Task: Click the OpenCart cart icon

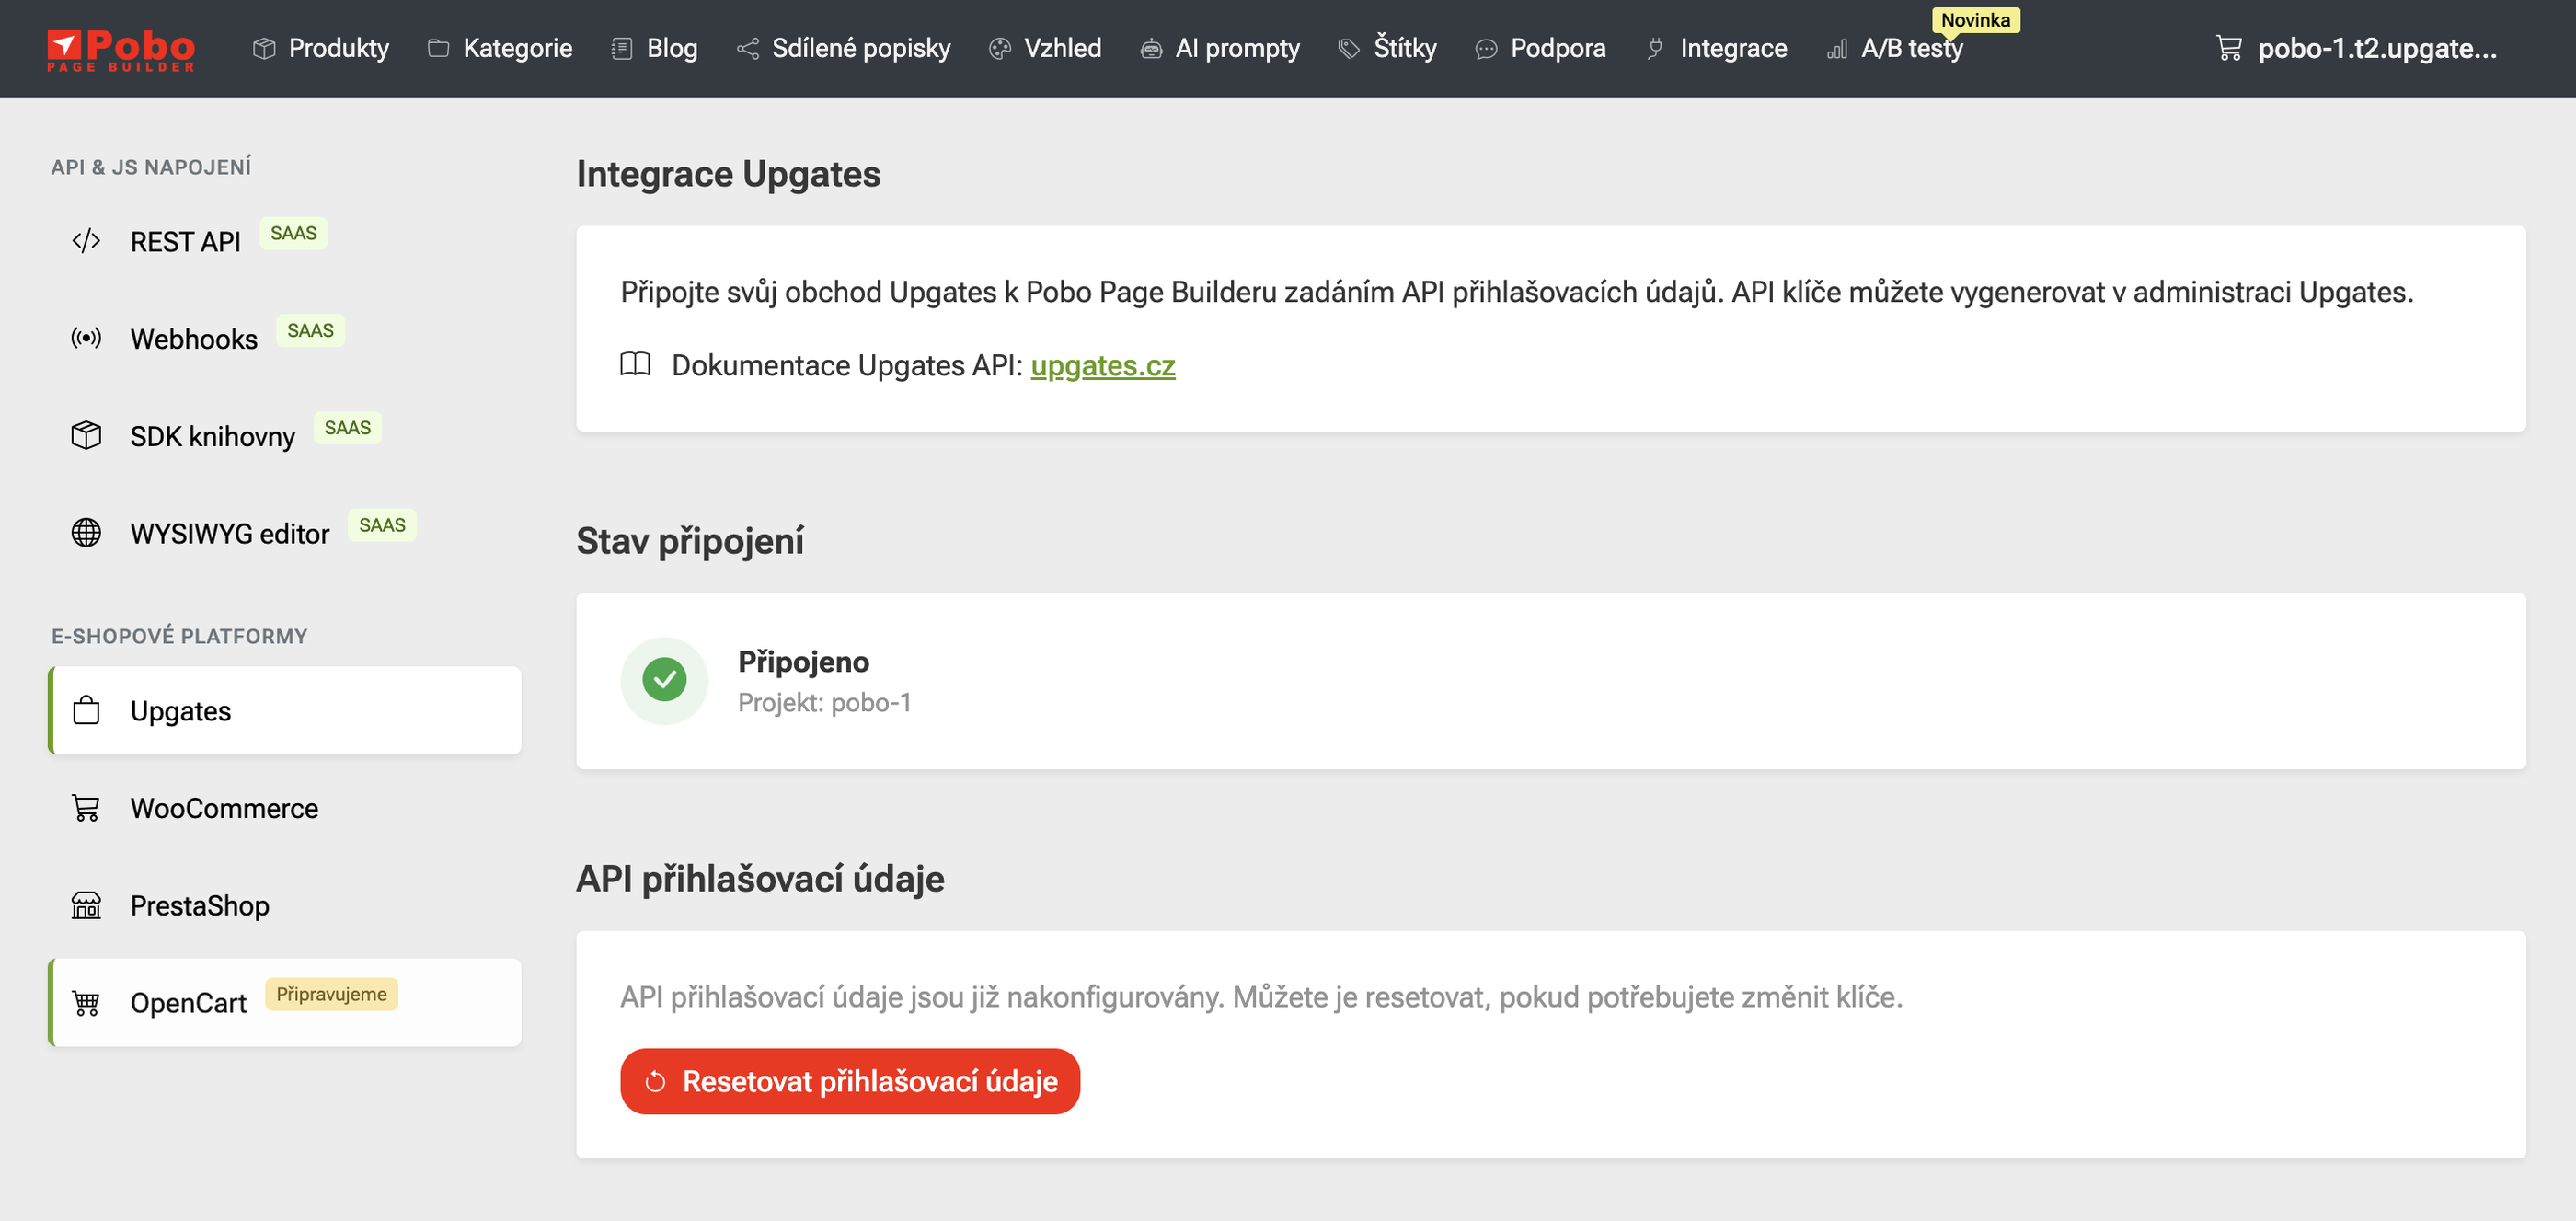Action: (86, 1003)
